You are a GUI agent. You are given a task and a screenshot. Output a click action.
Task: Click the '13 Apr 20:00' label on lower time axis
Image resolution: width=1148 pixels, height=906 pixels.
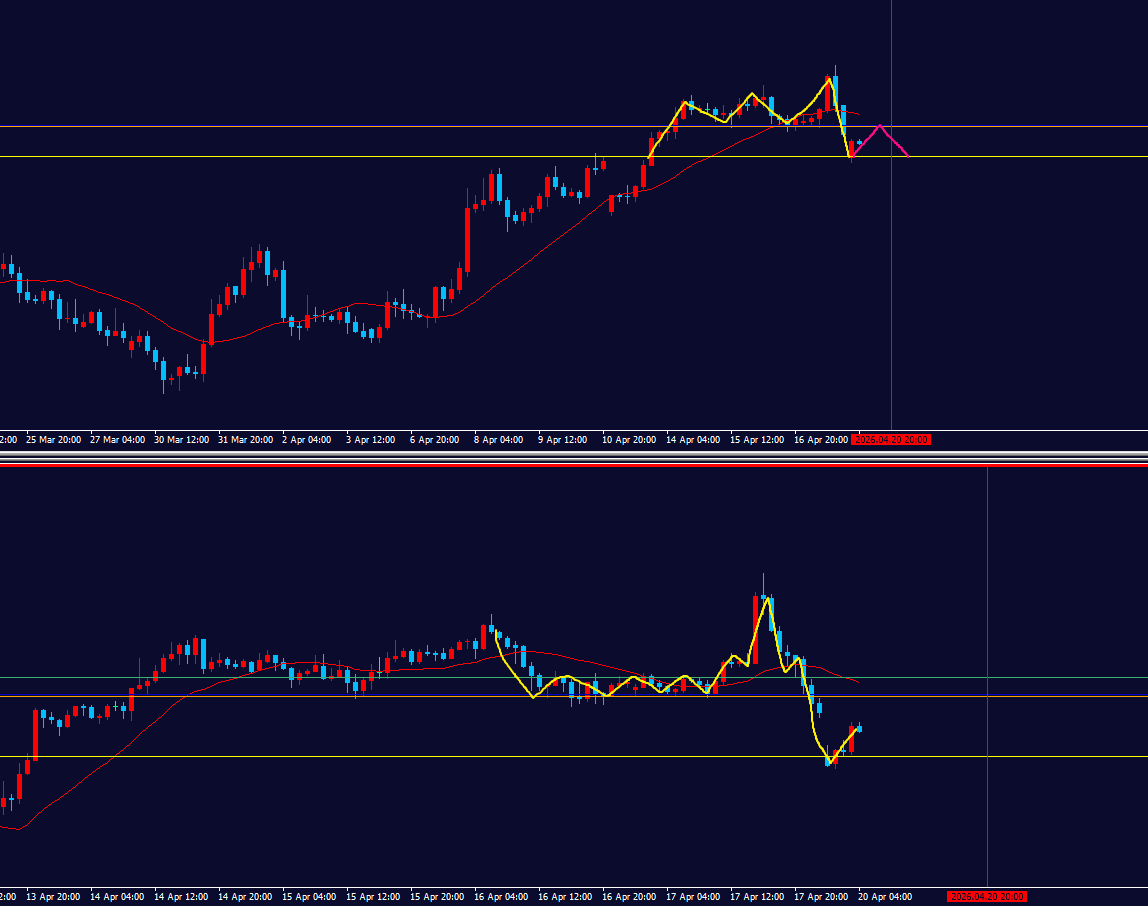53,897
